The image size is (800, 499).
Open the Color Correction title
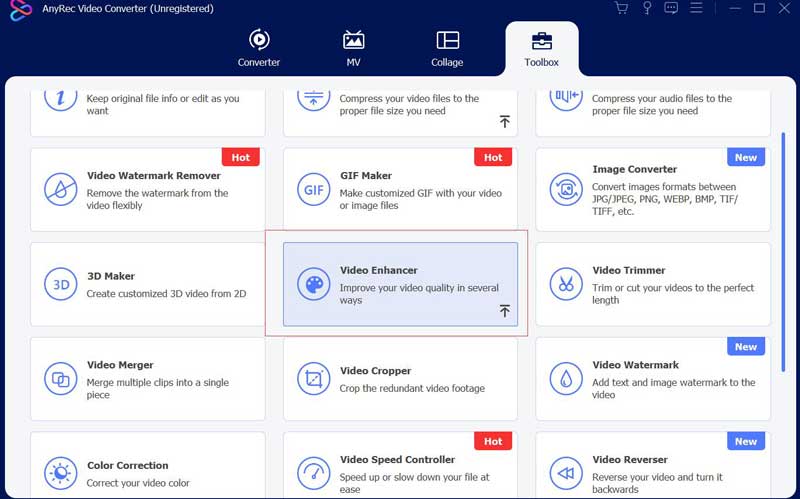[x=128, y=465]
